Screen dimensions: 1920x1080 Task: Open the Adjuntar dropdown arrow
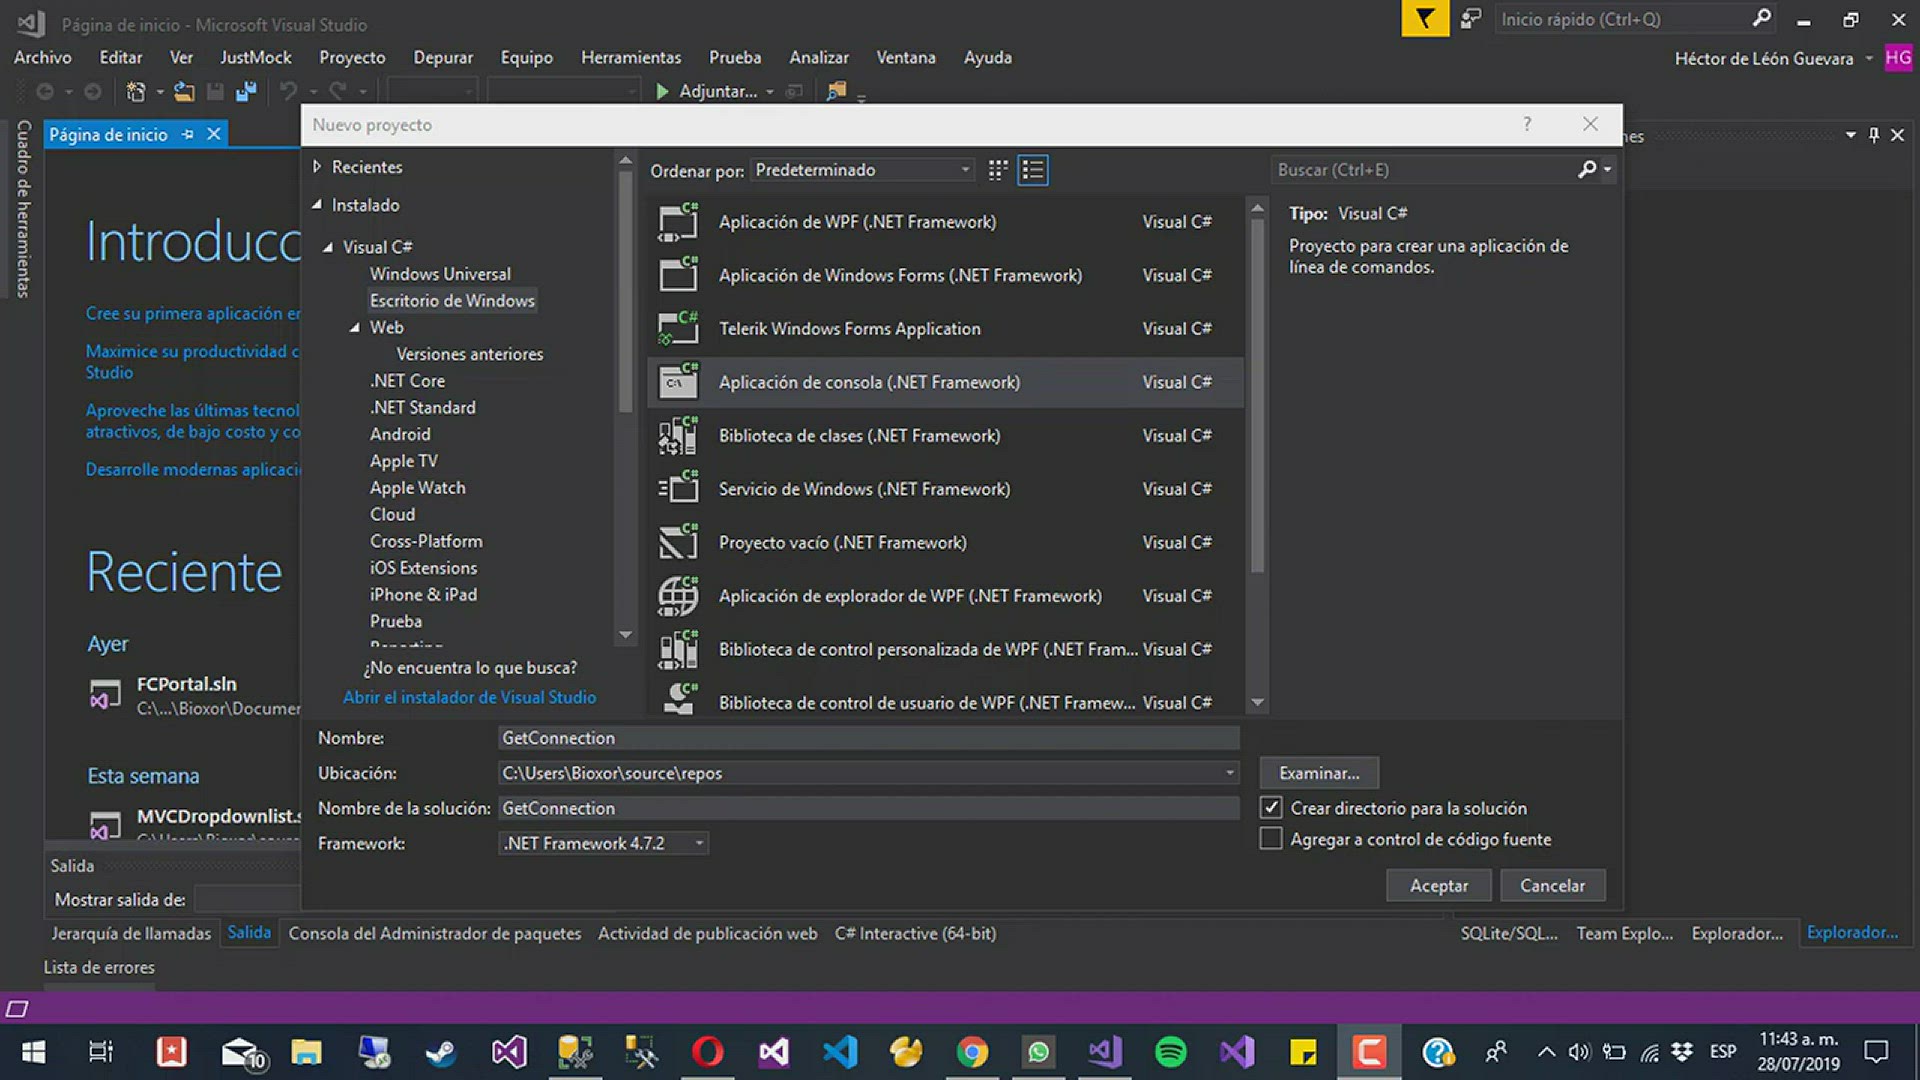pyautogui.click(x=770, y=92)
